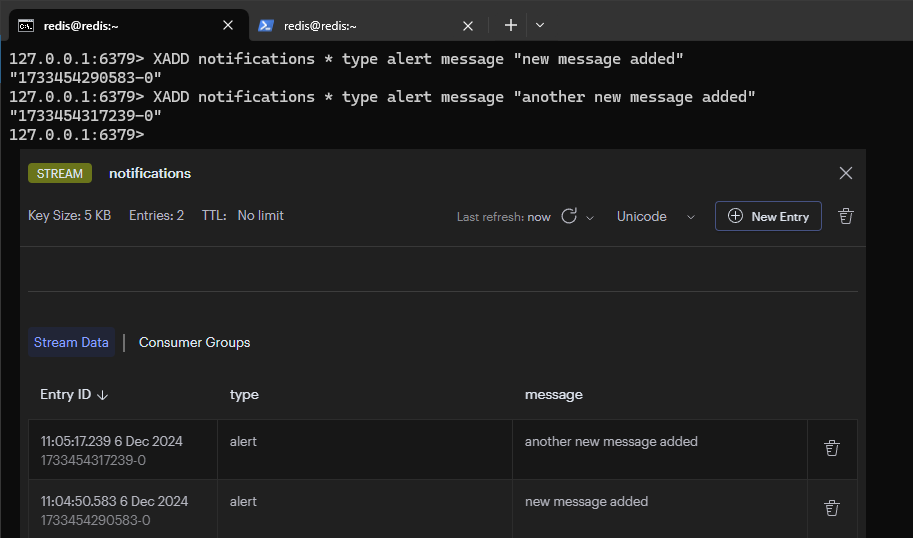
Task: Toggle Entry ID sort order arrow
Action: point(103,395)
